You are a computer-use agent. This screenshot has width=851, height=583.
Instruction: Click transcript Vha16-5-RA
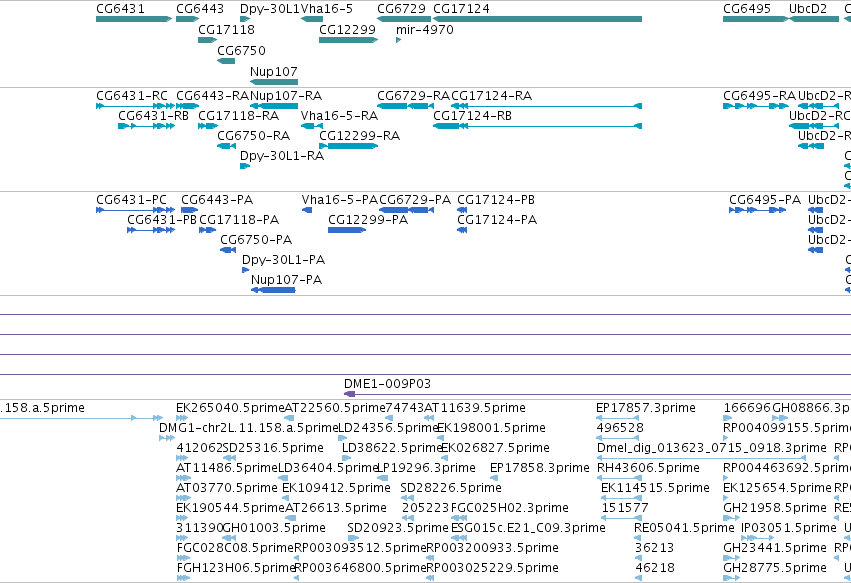[312, 126]
